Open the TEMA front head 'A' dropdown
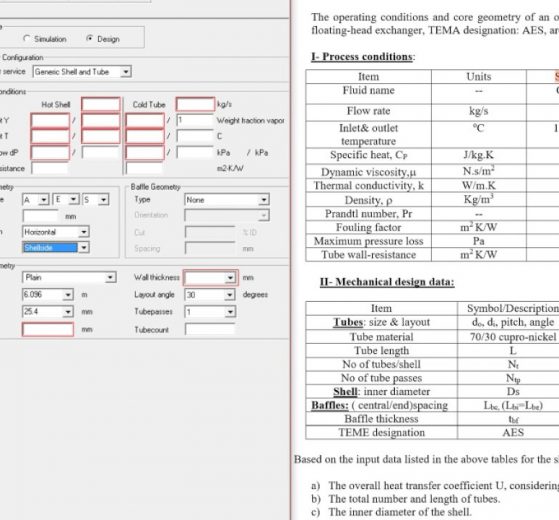The height and width of the screenshot is (520, 559). pos(43,200)
